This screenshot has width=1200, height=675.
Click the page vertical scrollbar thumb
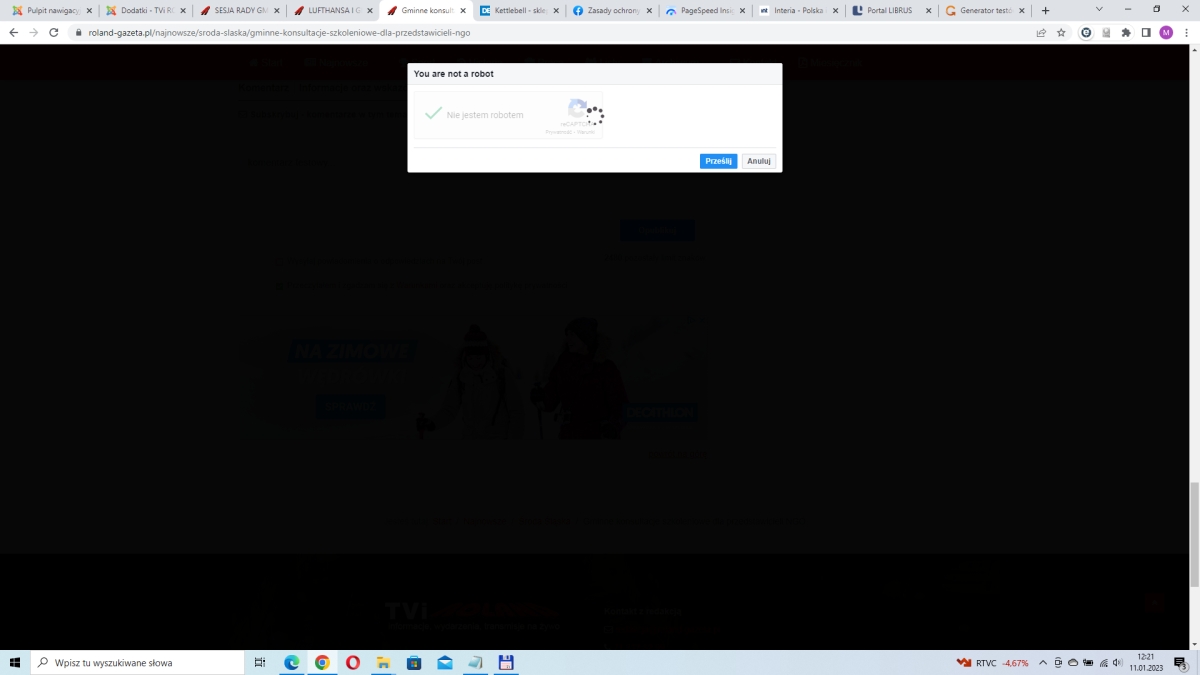pos(1193,536)
